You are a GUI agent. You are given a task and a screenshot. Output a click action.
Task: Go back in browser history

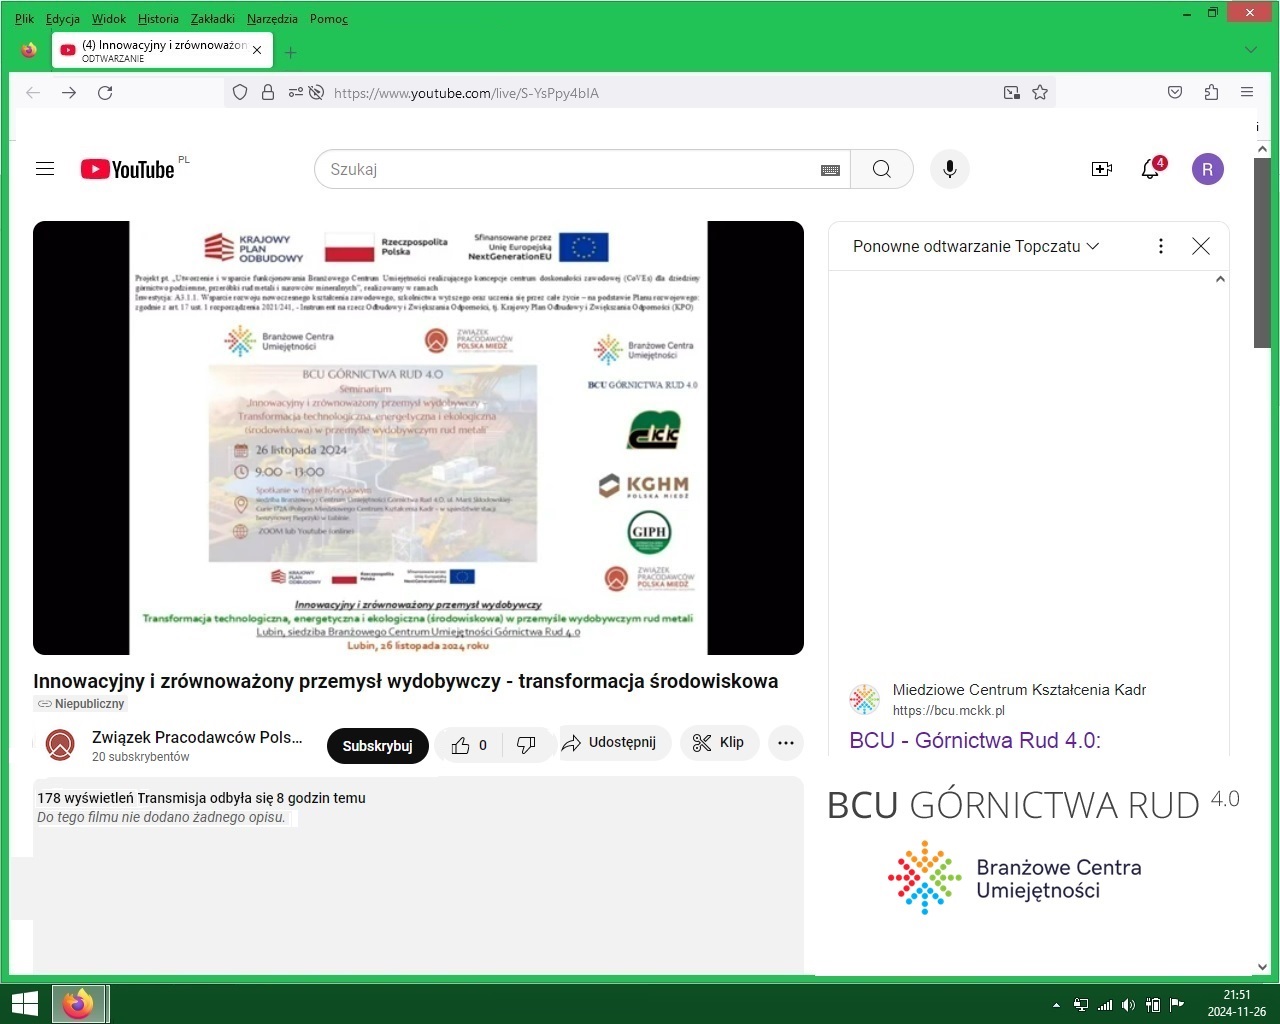pyautogui.click(x=33, y=92)
